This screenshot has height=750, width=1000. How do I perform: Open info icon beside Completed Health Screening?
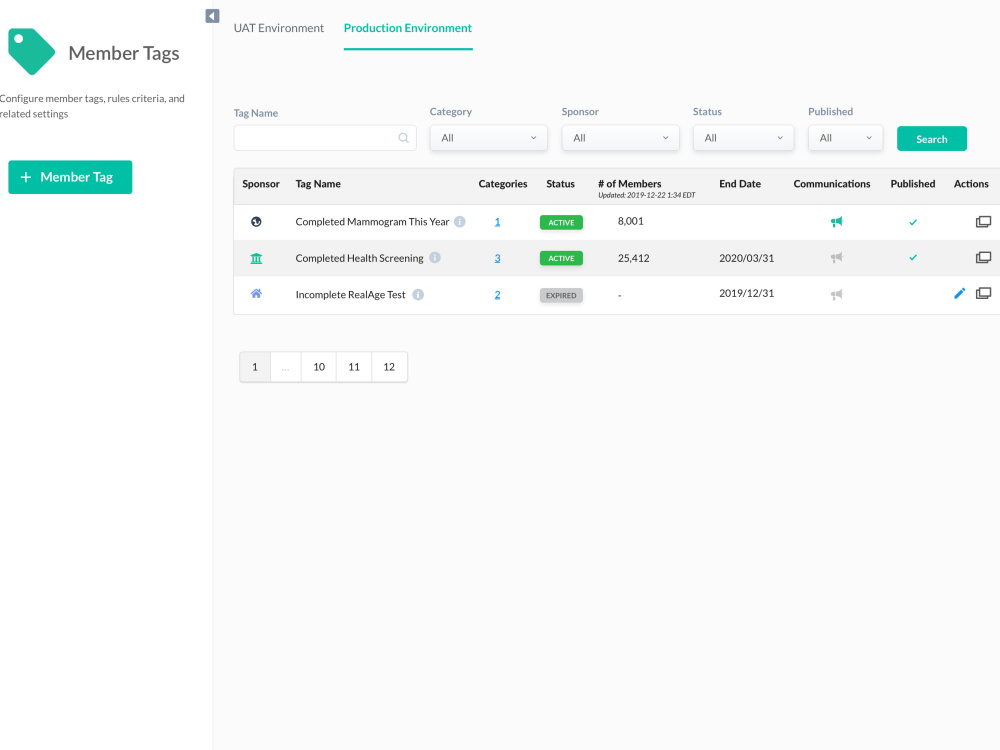tap(435, 258)
